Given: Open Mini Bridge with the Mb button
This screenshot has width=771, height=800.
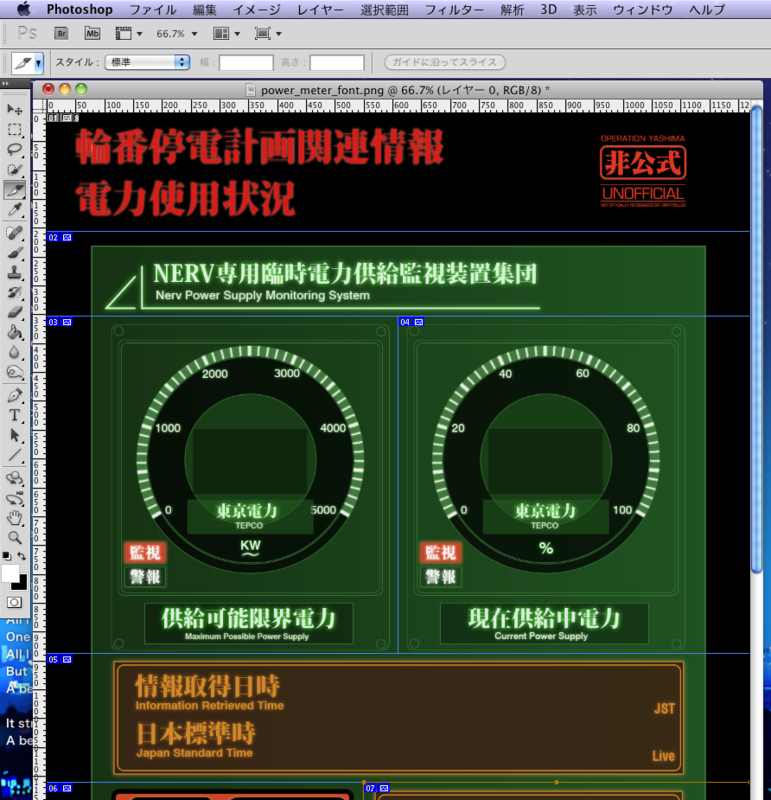Looking at the screenshot, I should coord(92,34).
